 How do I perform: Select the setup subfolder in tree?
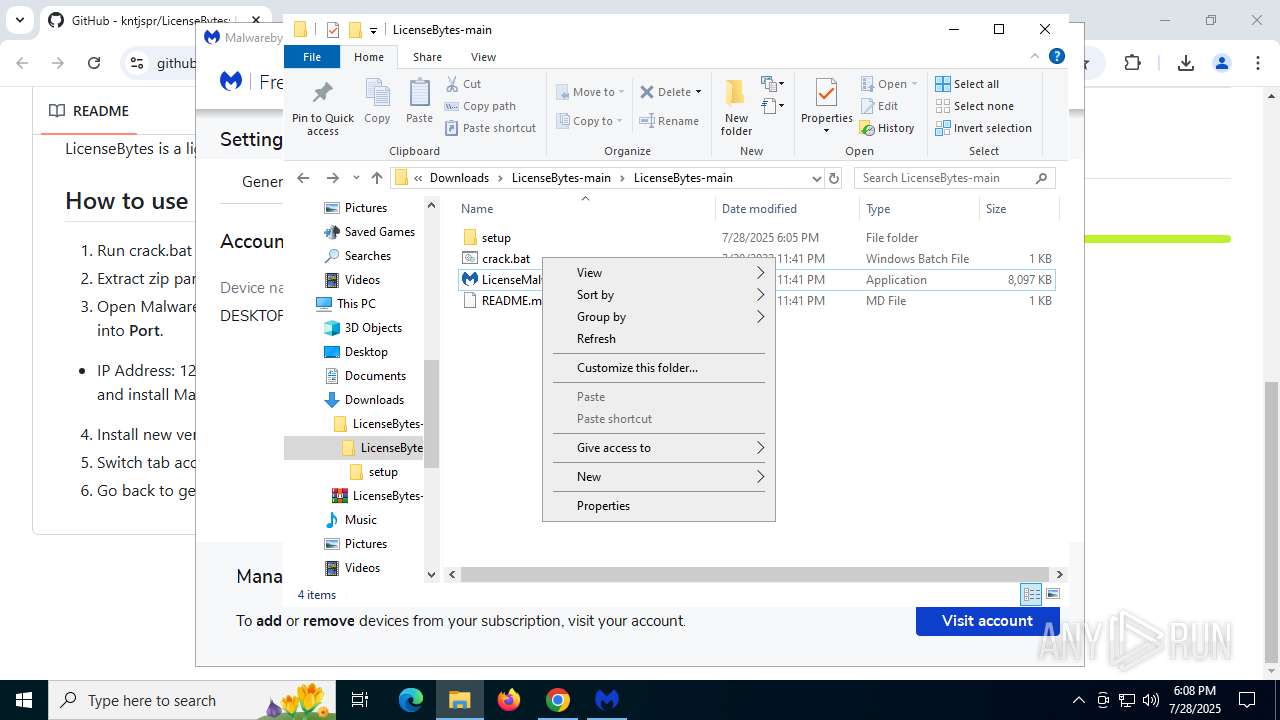pos(383,472)
